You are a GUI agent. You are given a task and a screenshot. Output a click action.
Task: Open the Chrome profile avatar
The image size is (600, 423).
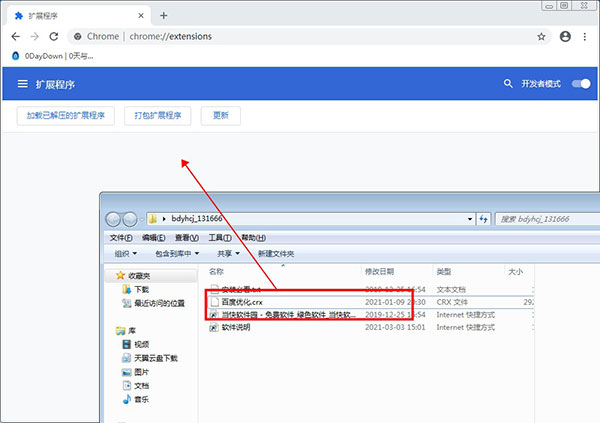(565, 36)
